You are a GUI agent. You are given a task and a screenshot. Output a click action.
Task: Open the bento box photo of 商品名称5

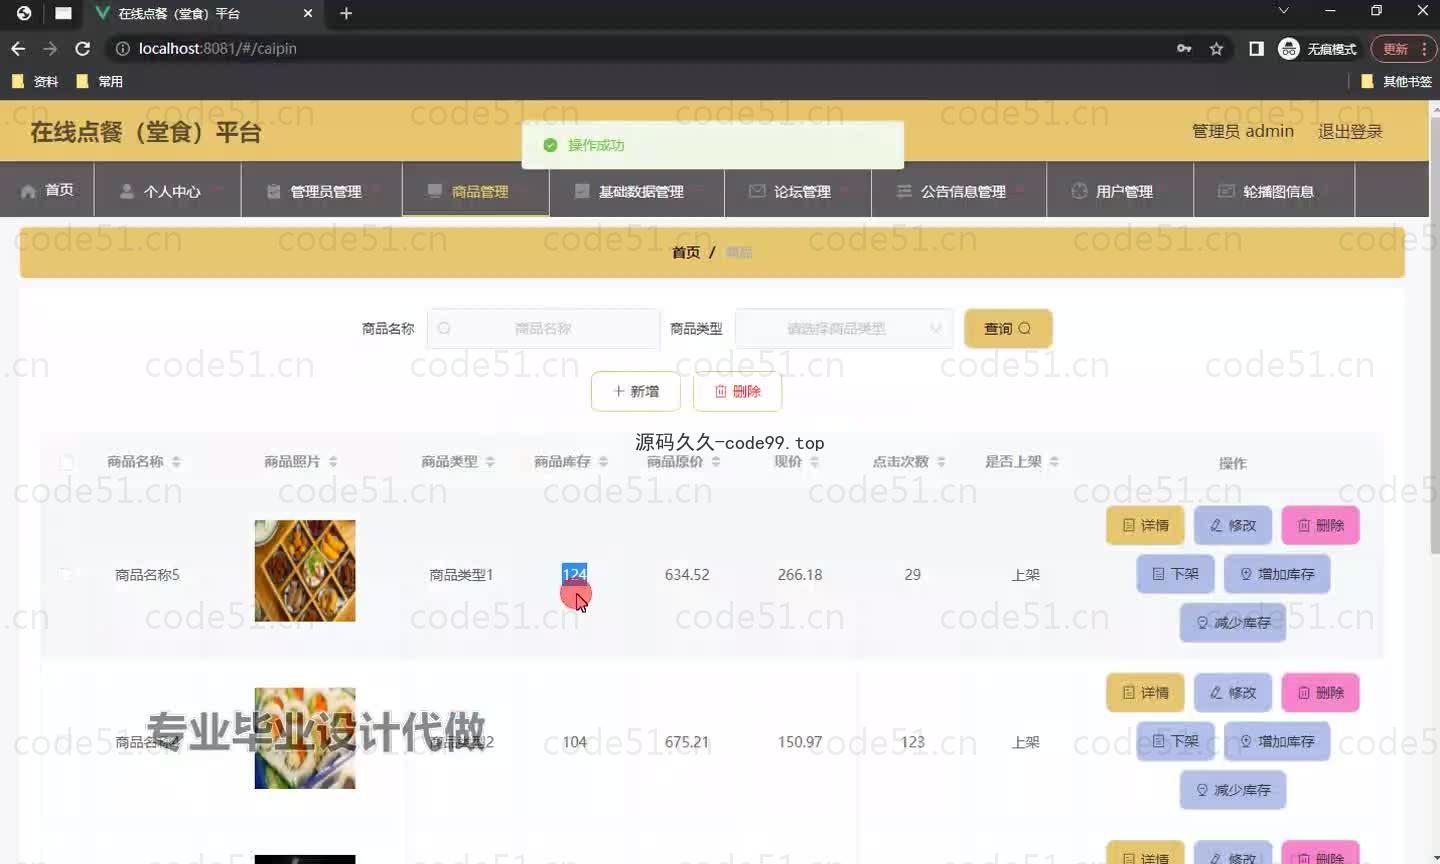click(x=305, y=571)
